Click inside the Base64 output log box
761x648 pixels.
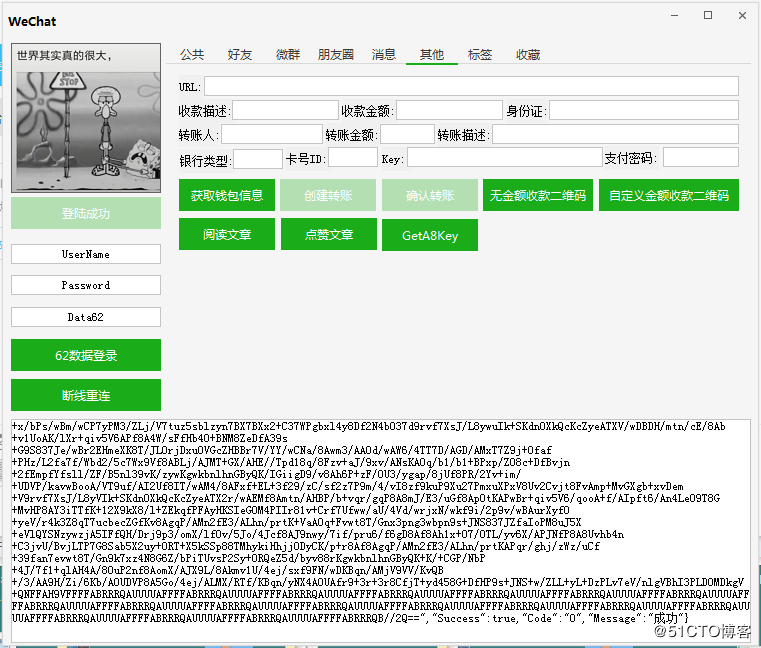380,530
